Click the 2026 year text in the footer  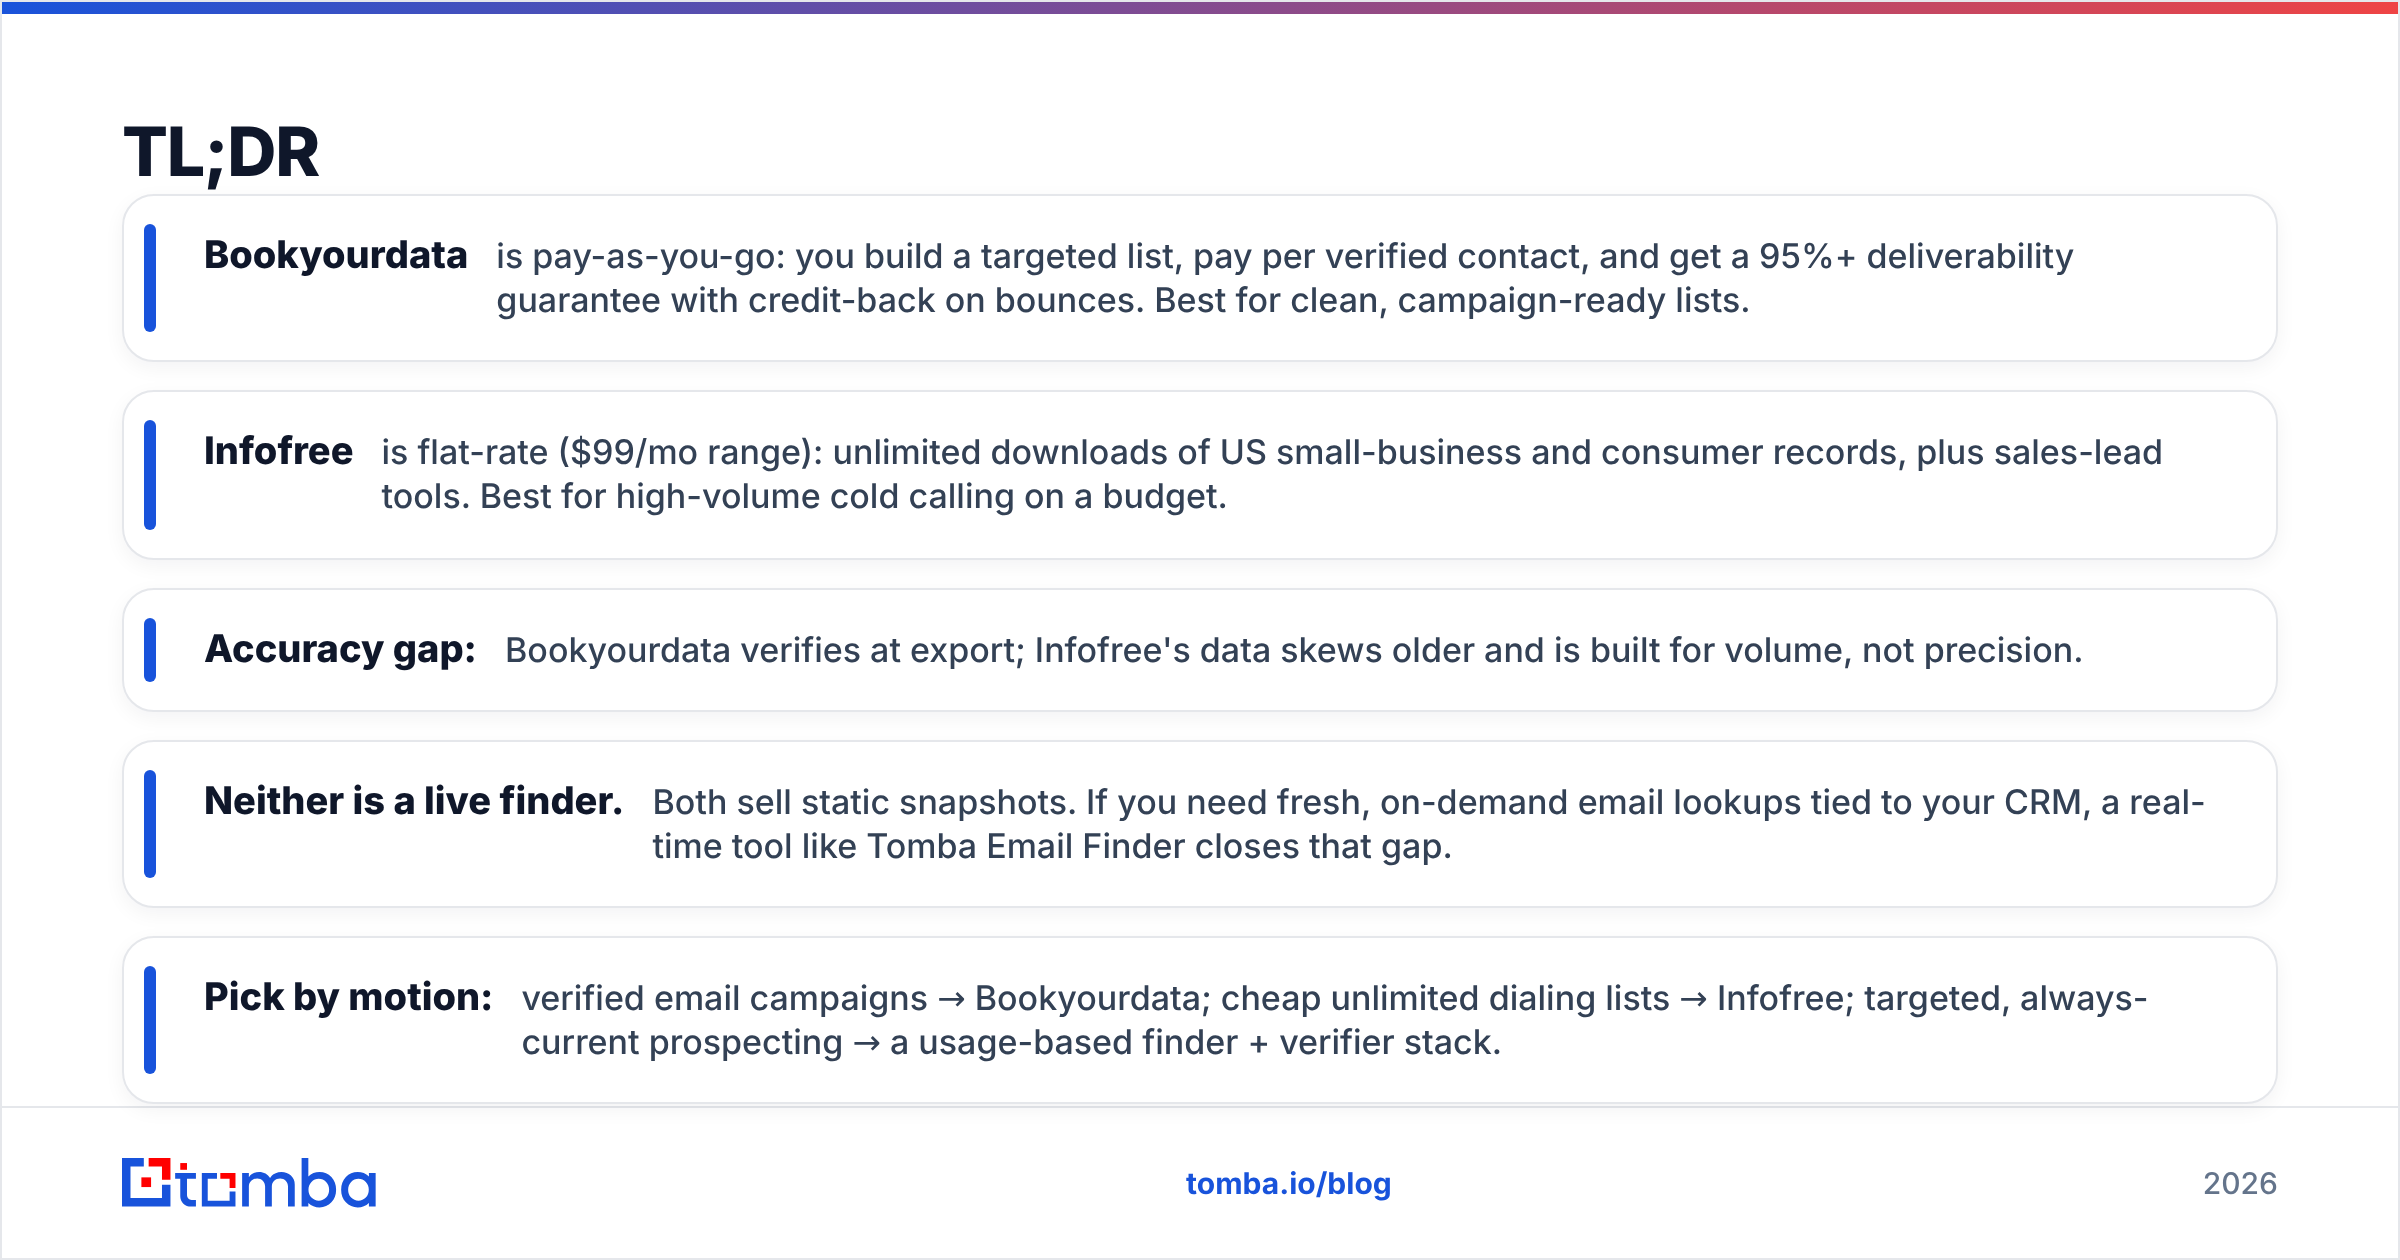pos(2240,1184)
